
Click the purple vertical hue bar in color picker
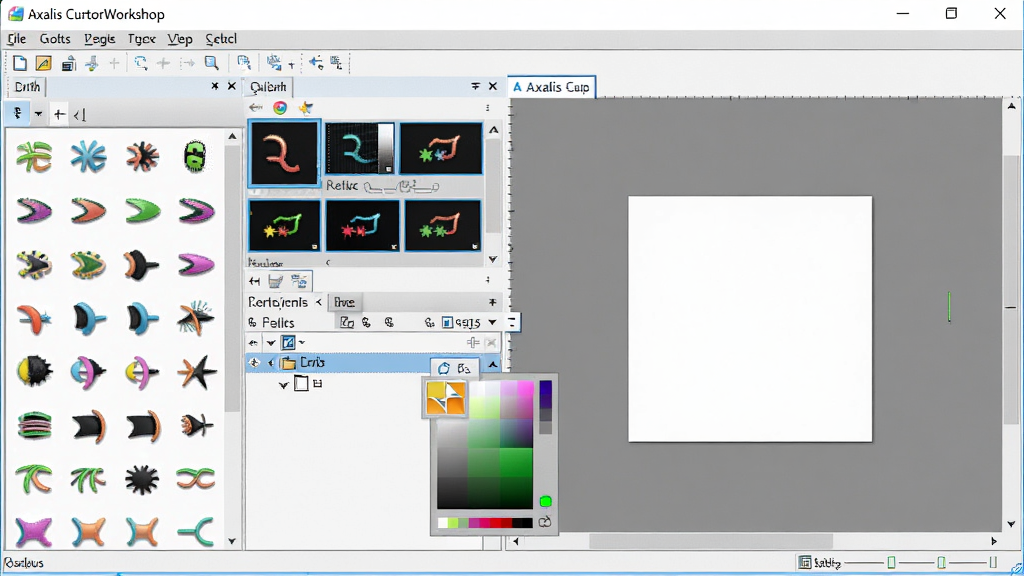click(545, 406)
